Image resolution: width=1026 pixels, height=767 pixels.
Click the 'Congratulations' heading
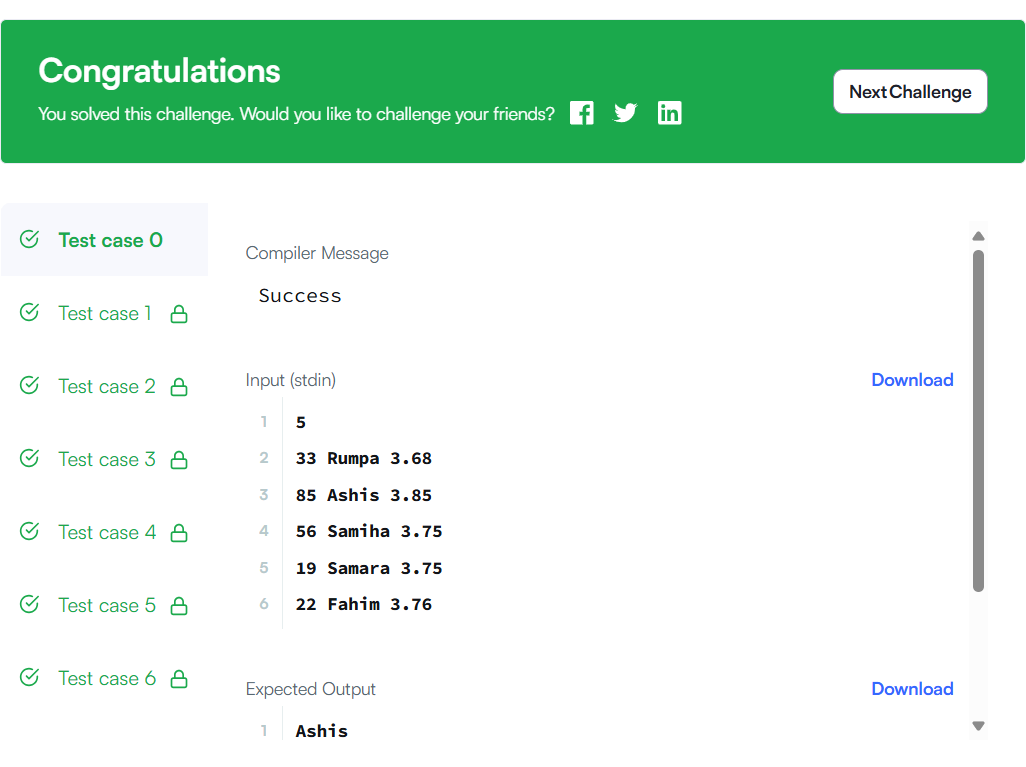[159, 71]
